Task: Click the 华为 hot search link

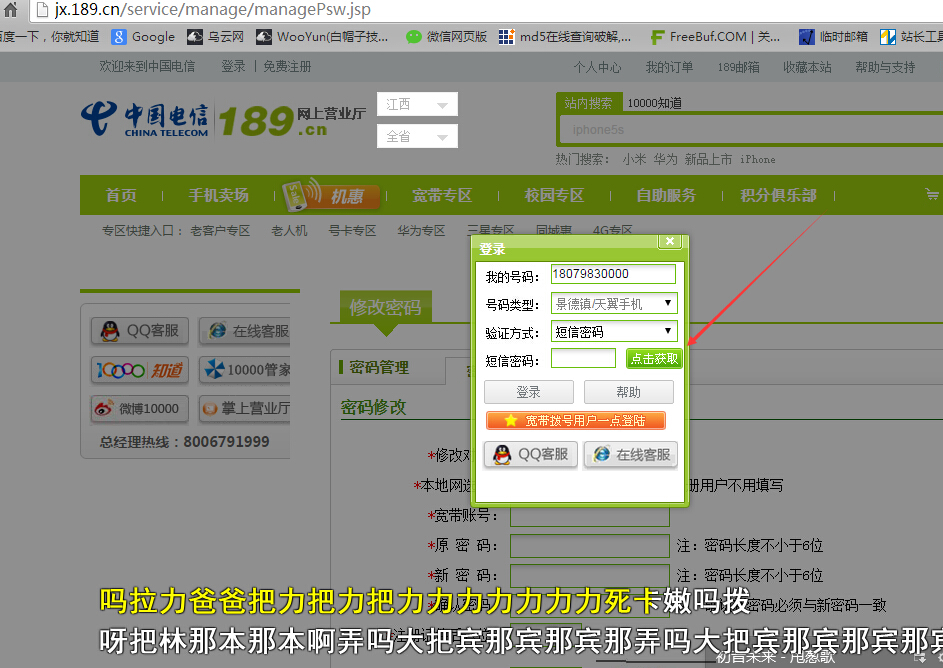Action: (665, 159)
